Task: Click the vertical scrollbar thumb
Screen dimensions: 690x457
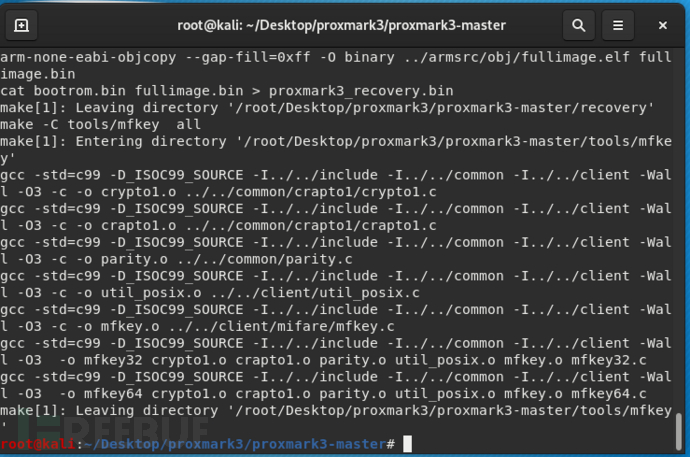Action: tap(682, 430)
